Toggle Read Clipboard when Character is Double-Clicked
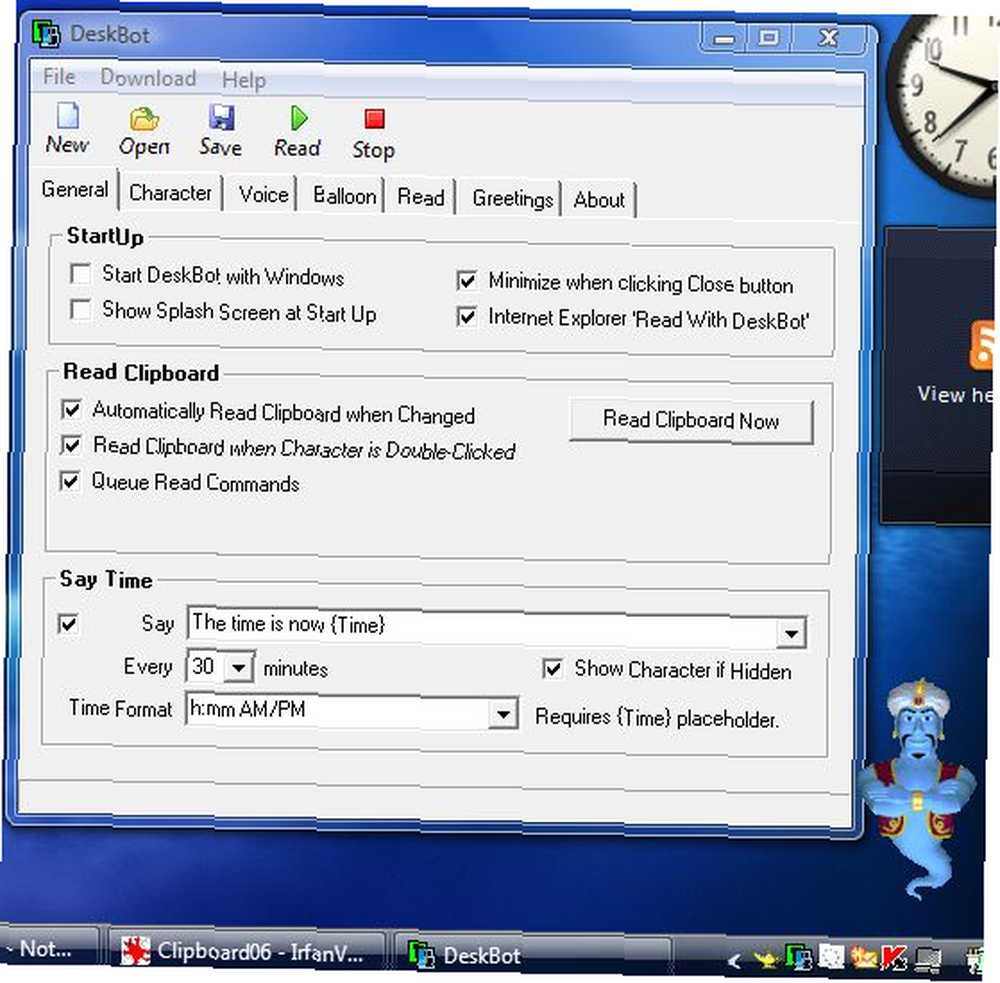 (71, 445)
